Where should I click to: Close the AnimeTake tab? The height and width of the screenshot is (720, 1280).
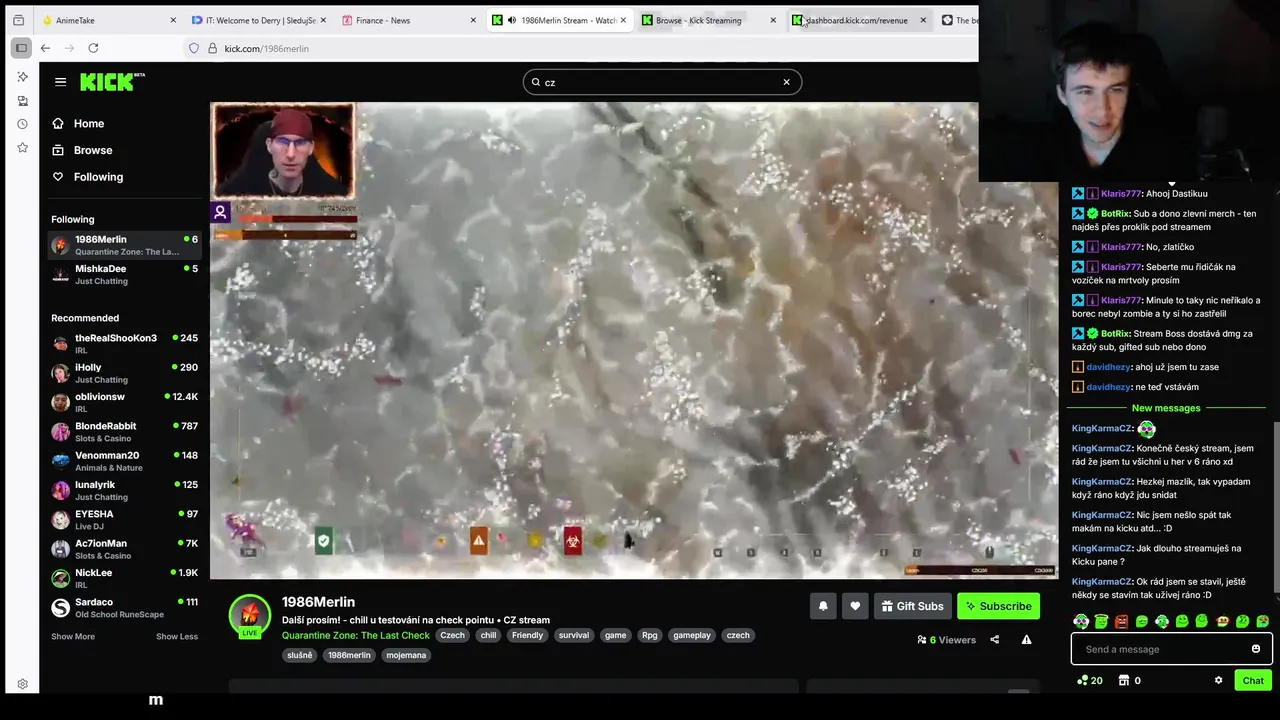coord(173,20)
